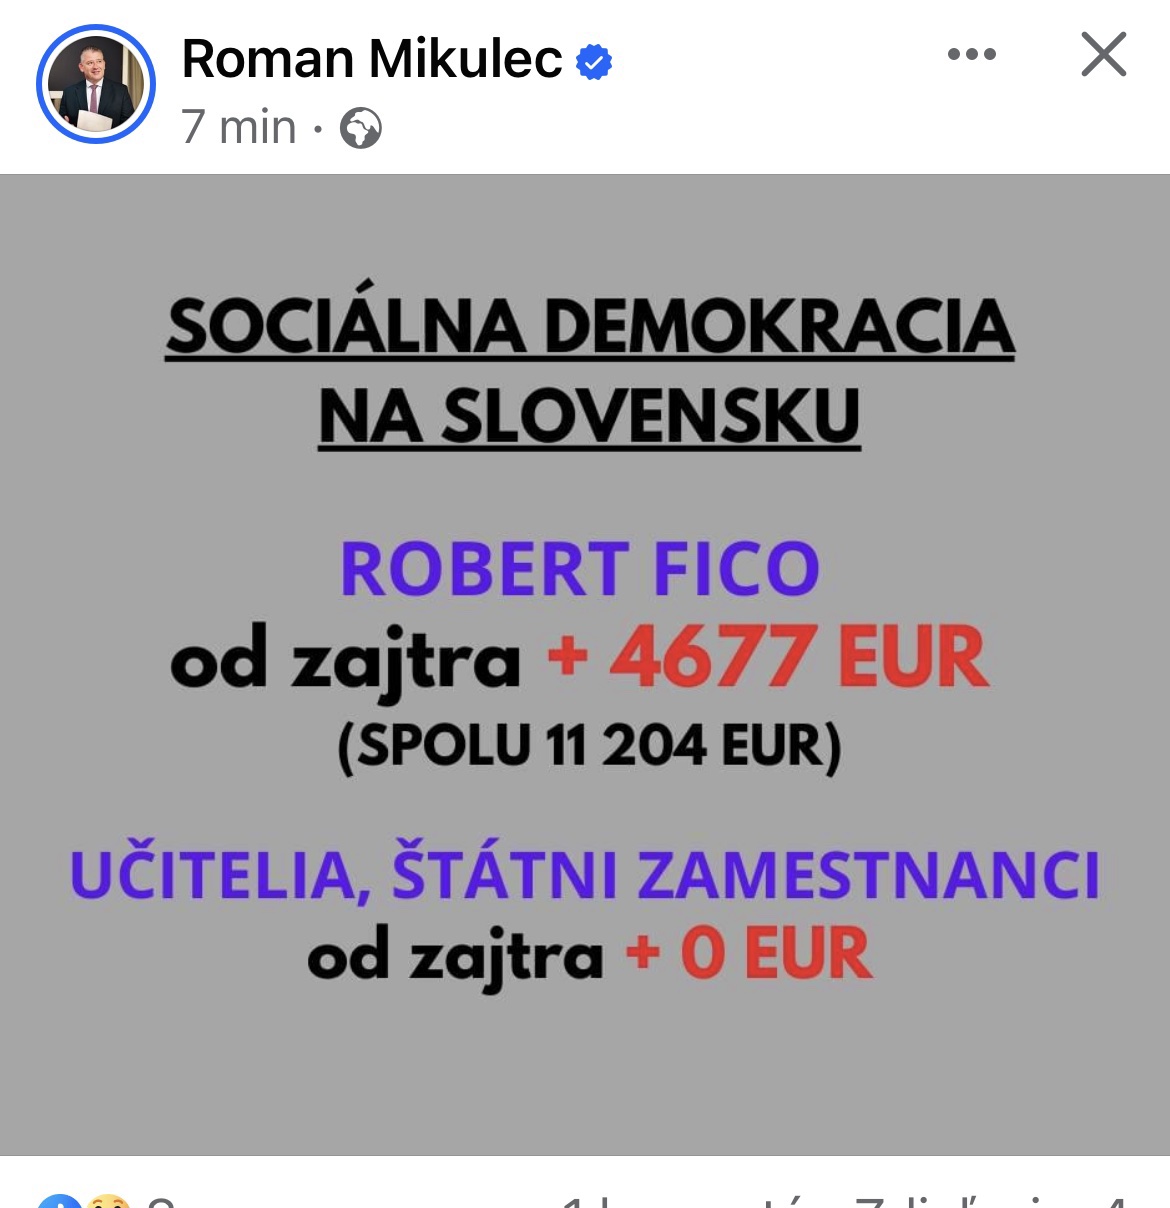
Task: Click the red "+ 4677 EUR" amount
Action: pos(768,658)
